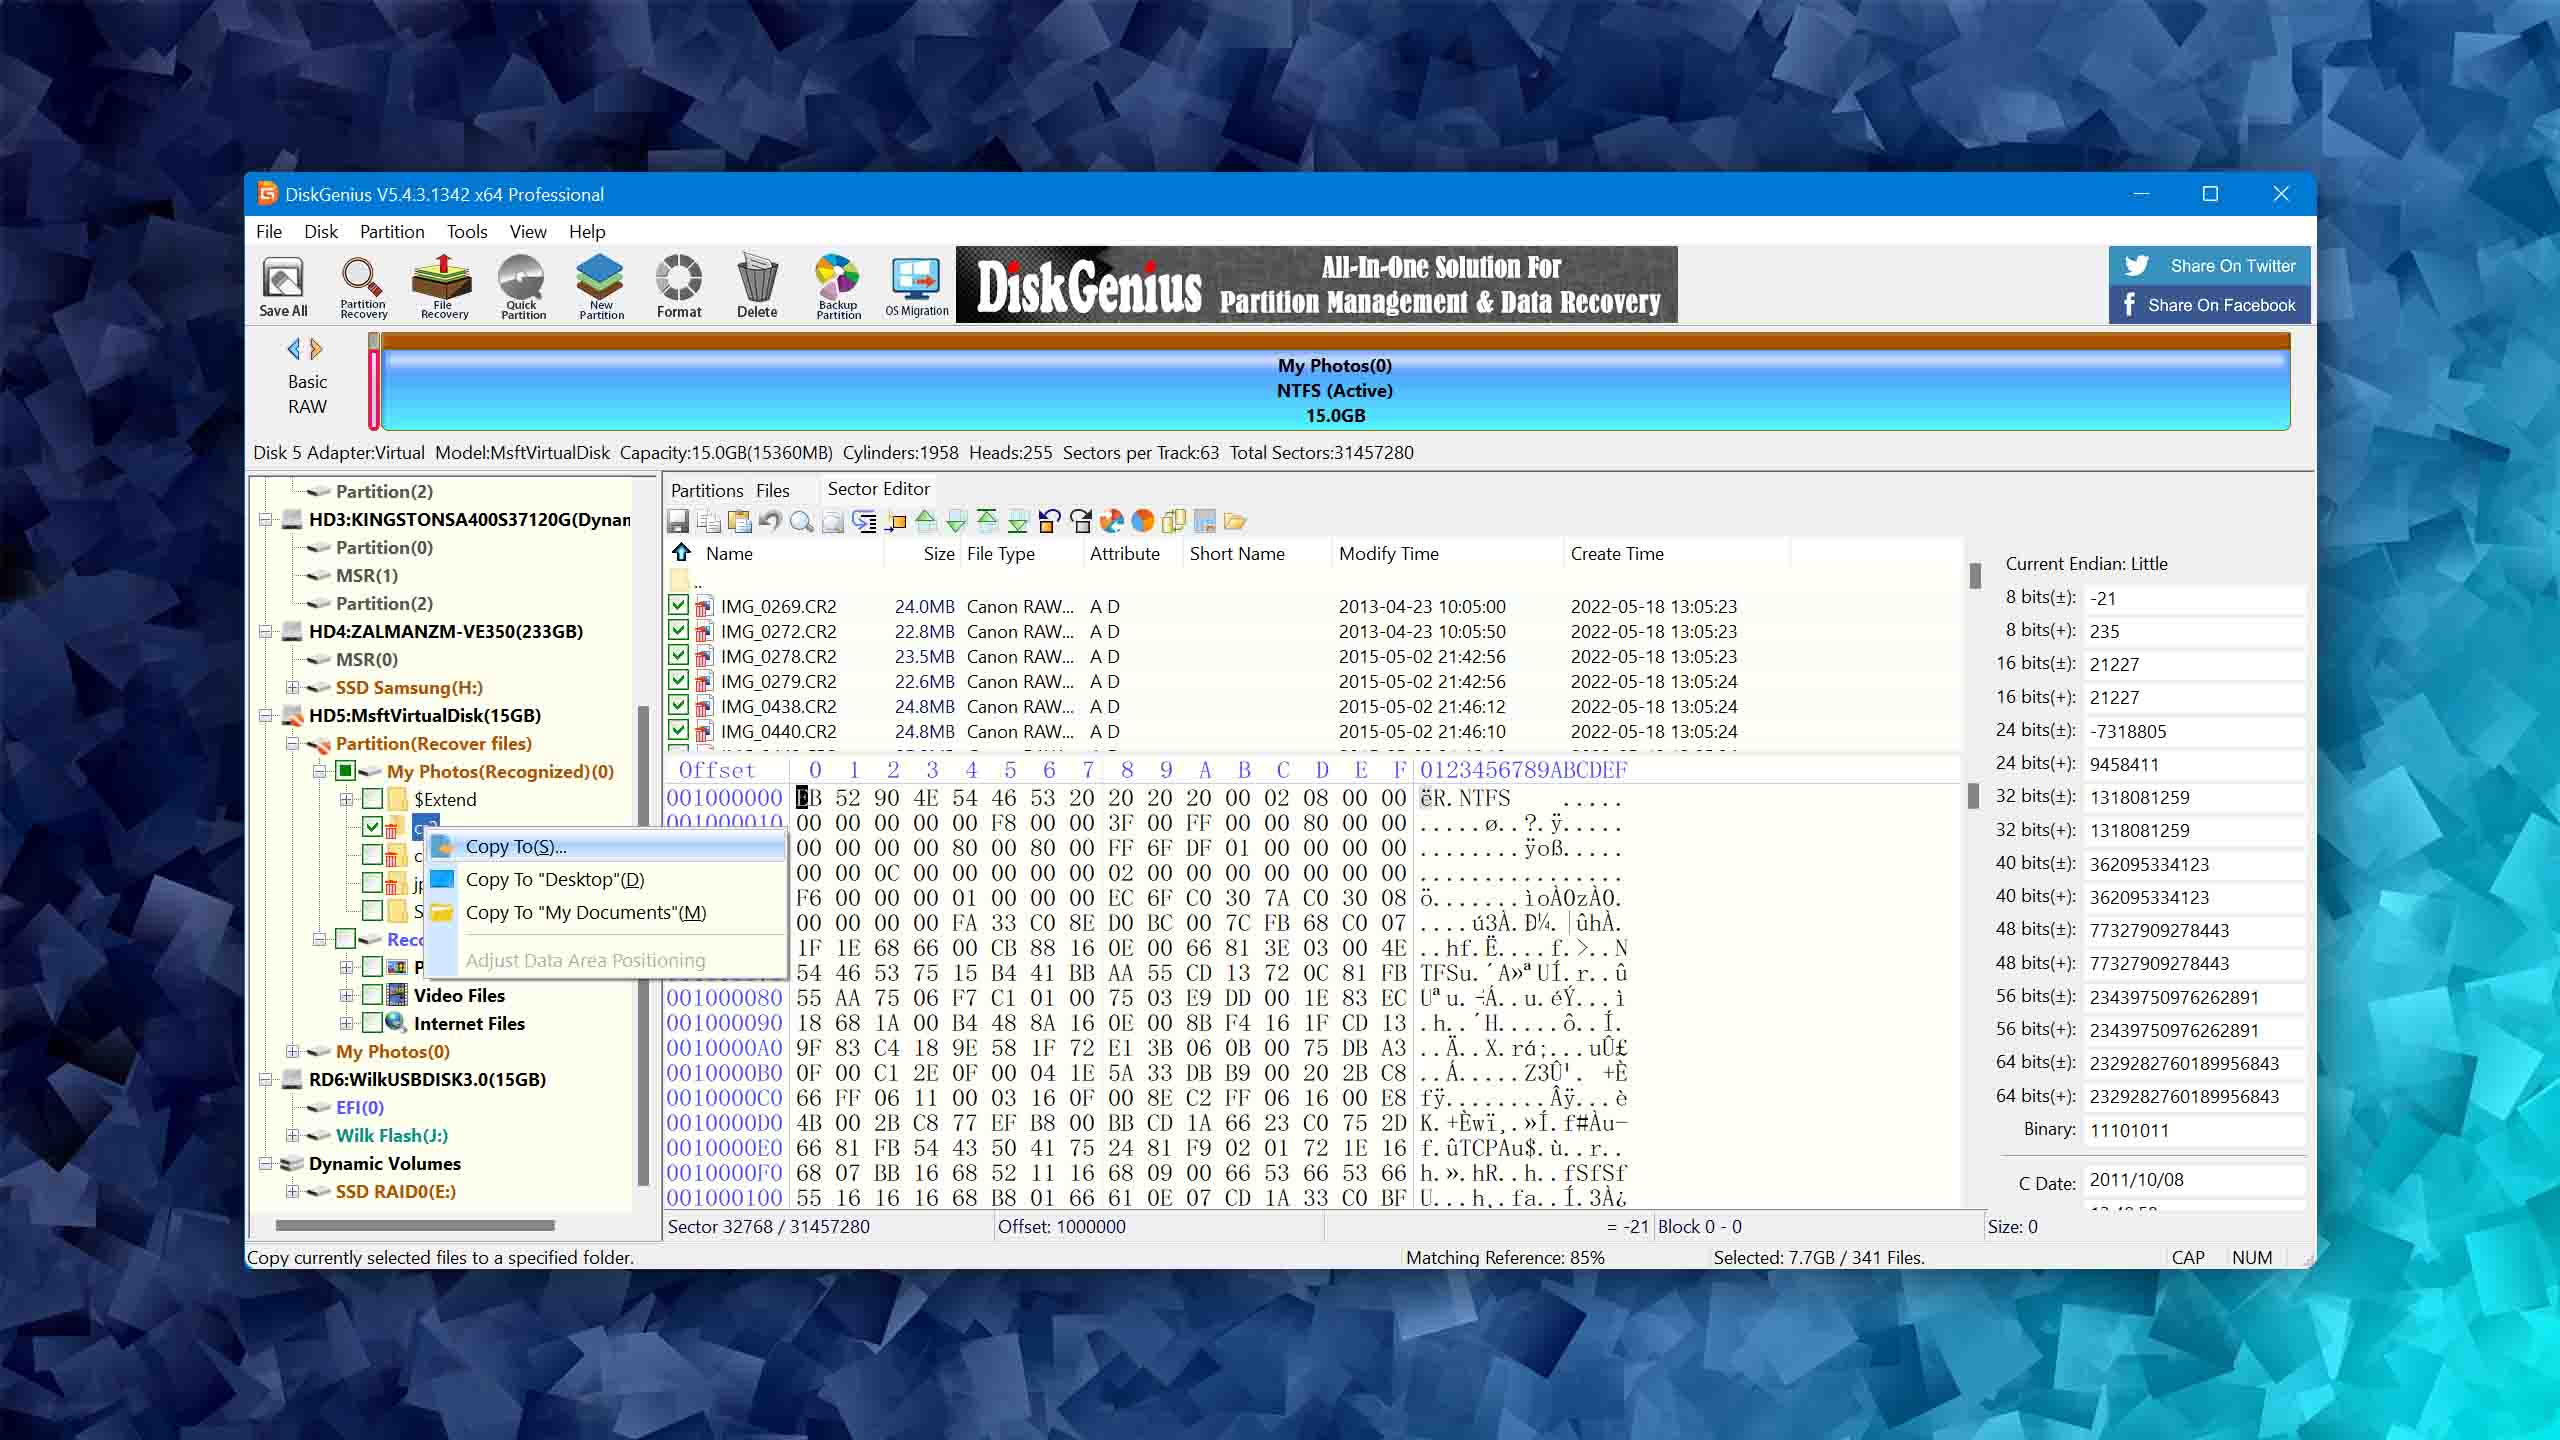Open Partition Recovery tool

click(x=362, y=287)
